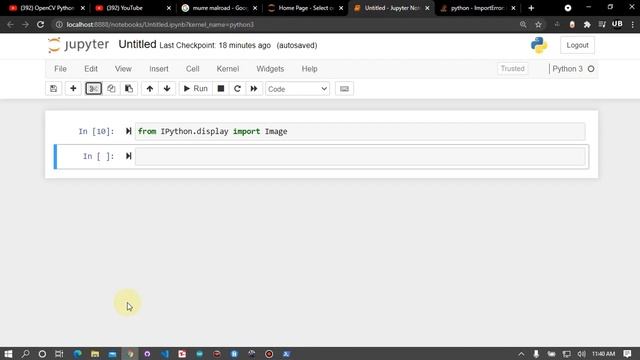Click the IPython.display import code cell
The image size is (640, 360).
(x=360, y=131)
